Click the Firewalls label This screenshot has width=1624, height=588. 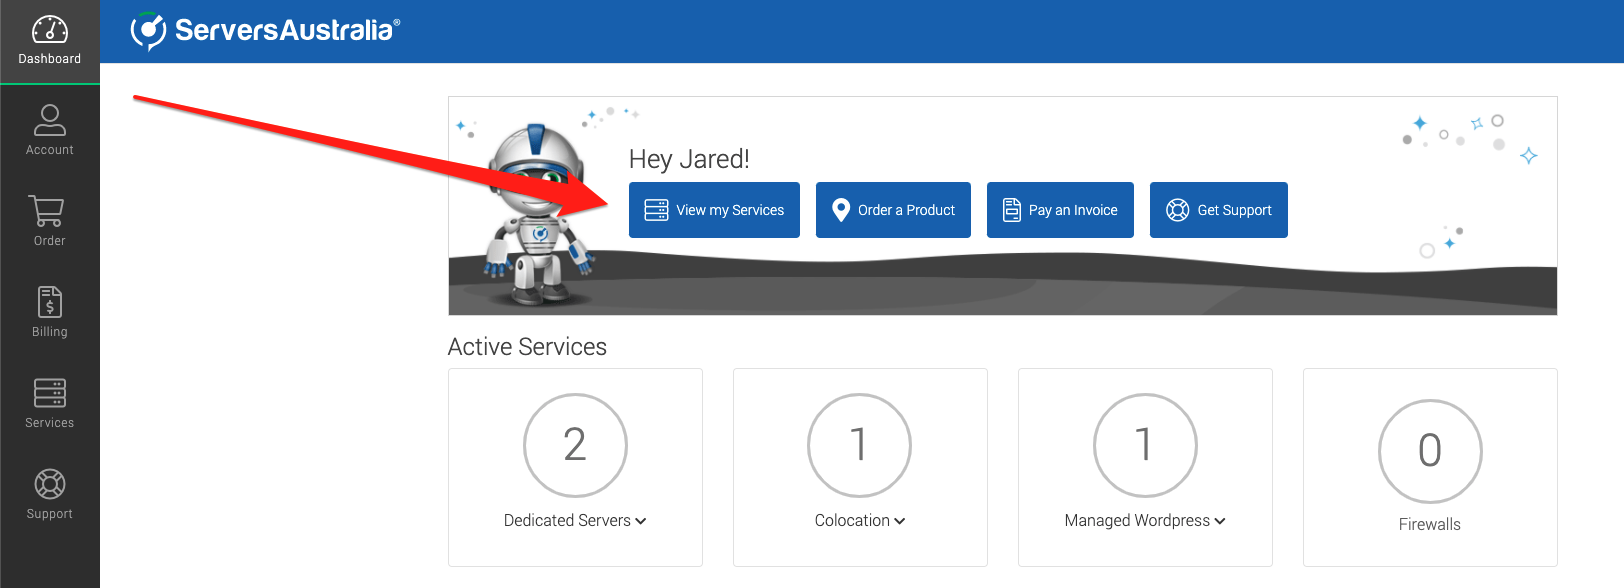(x=1429, y=525)
